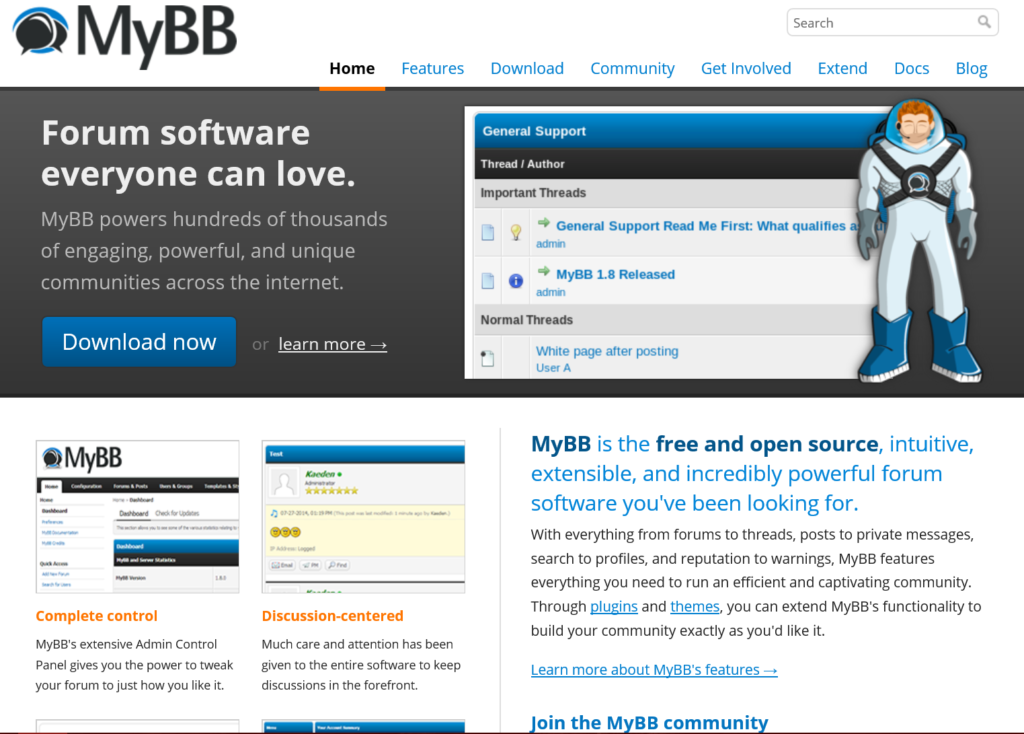Open the Community page from the navigation

point(632,68)
